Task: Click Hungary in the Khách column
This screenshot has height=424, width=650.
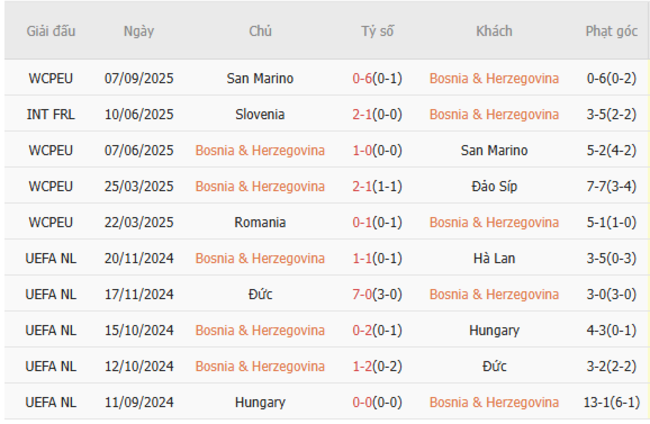Action: click(x=494, y=330)
